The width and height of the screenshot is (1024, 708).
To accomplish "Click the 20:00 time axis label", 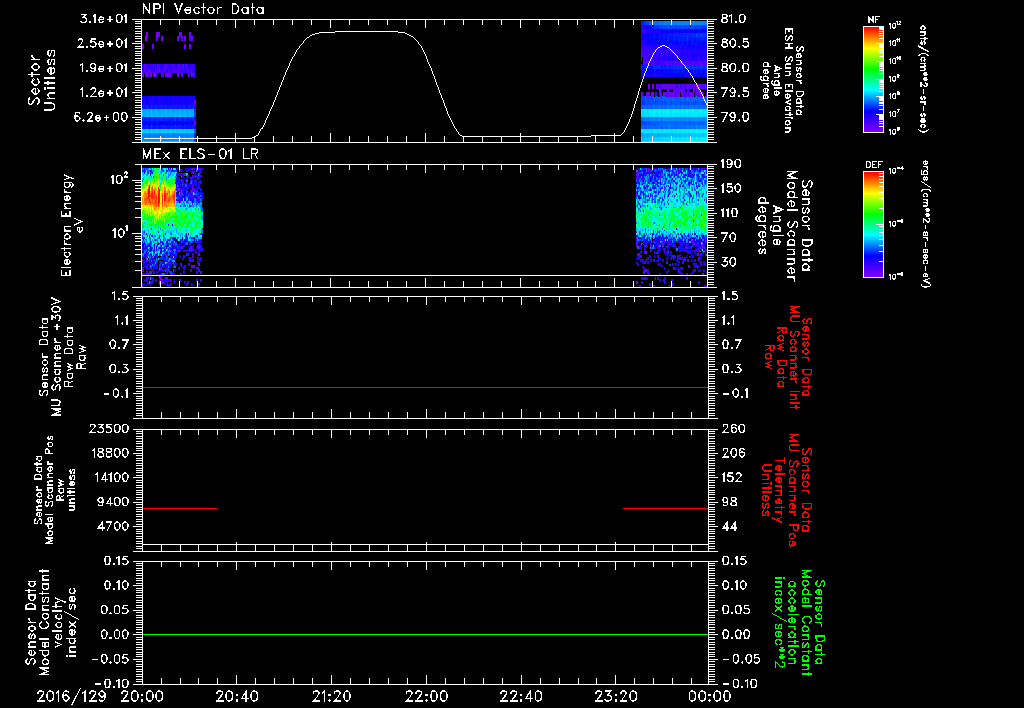I will [x=142, y=696].
